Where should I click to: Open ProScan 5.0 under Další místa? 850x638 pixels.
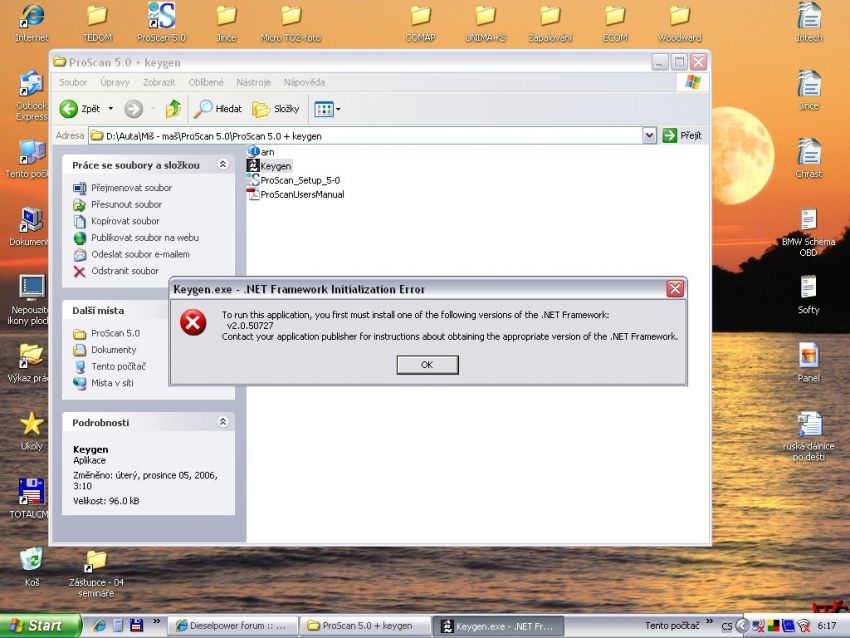[107, 333]
